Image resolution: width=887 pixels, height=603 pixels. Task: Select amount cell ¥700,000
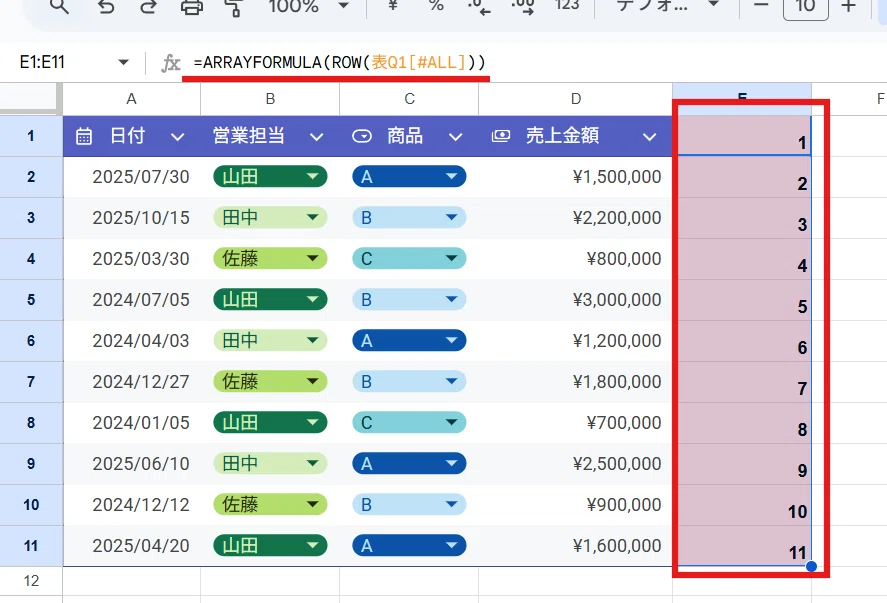pos(576,423)
